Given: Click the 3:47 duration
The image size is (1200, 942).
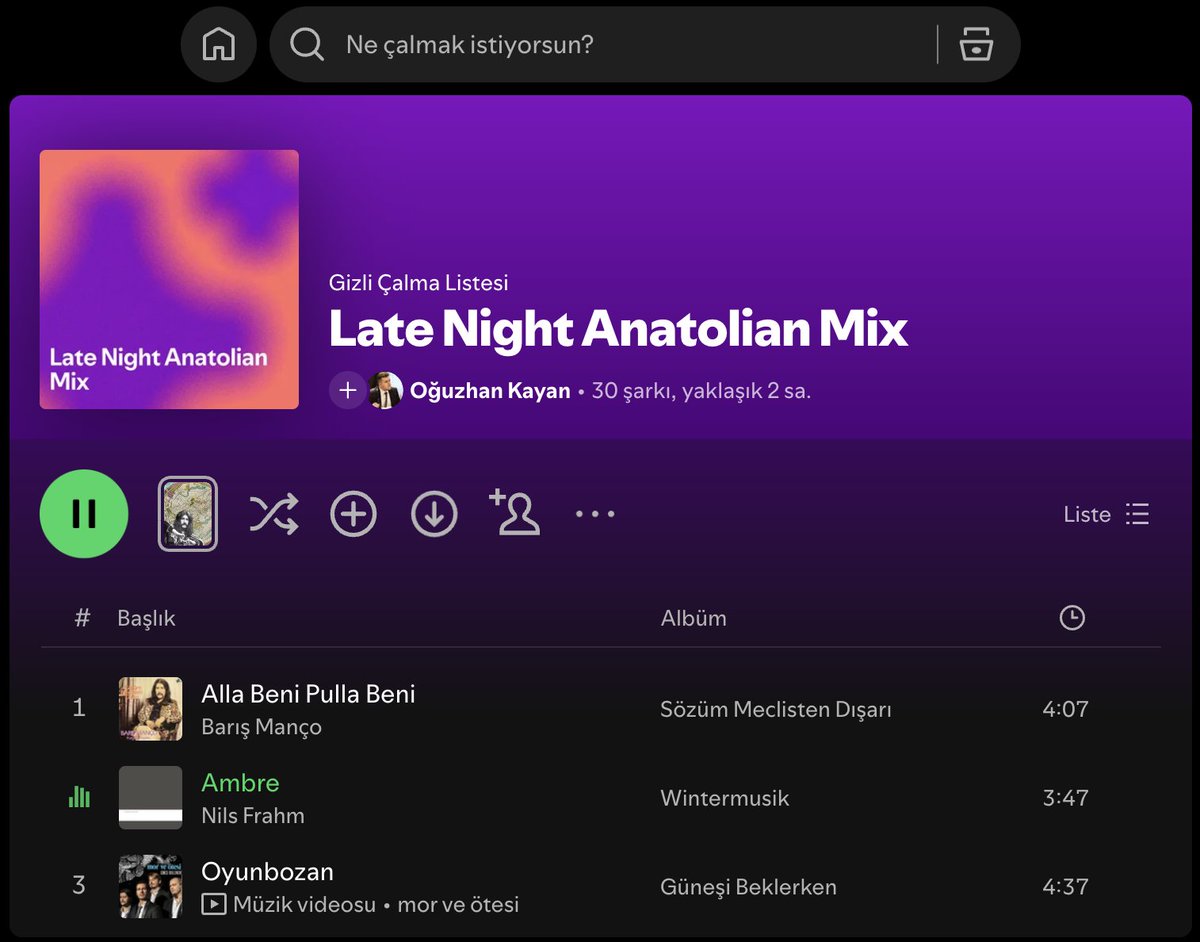Looking at the screenshot, I should (1065, 798).
